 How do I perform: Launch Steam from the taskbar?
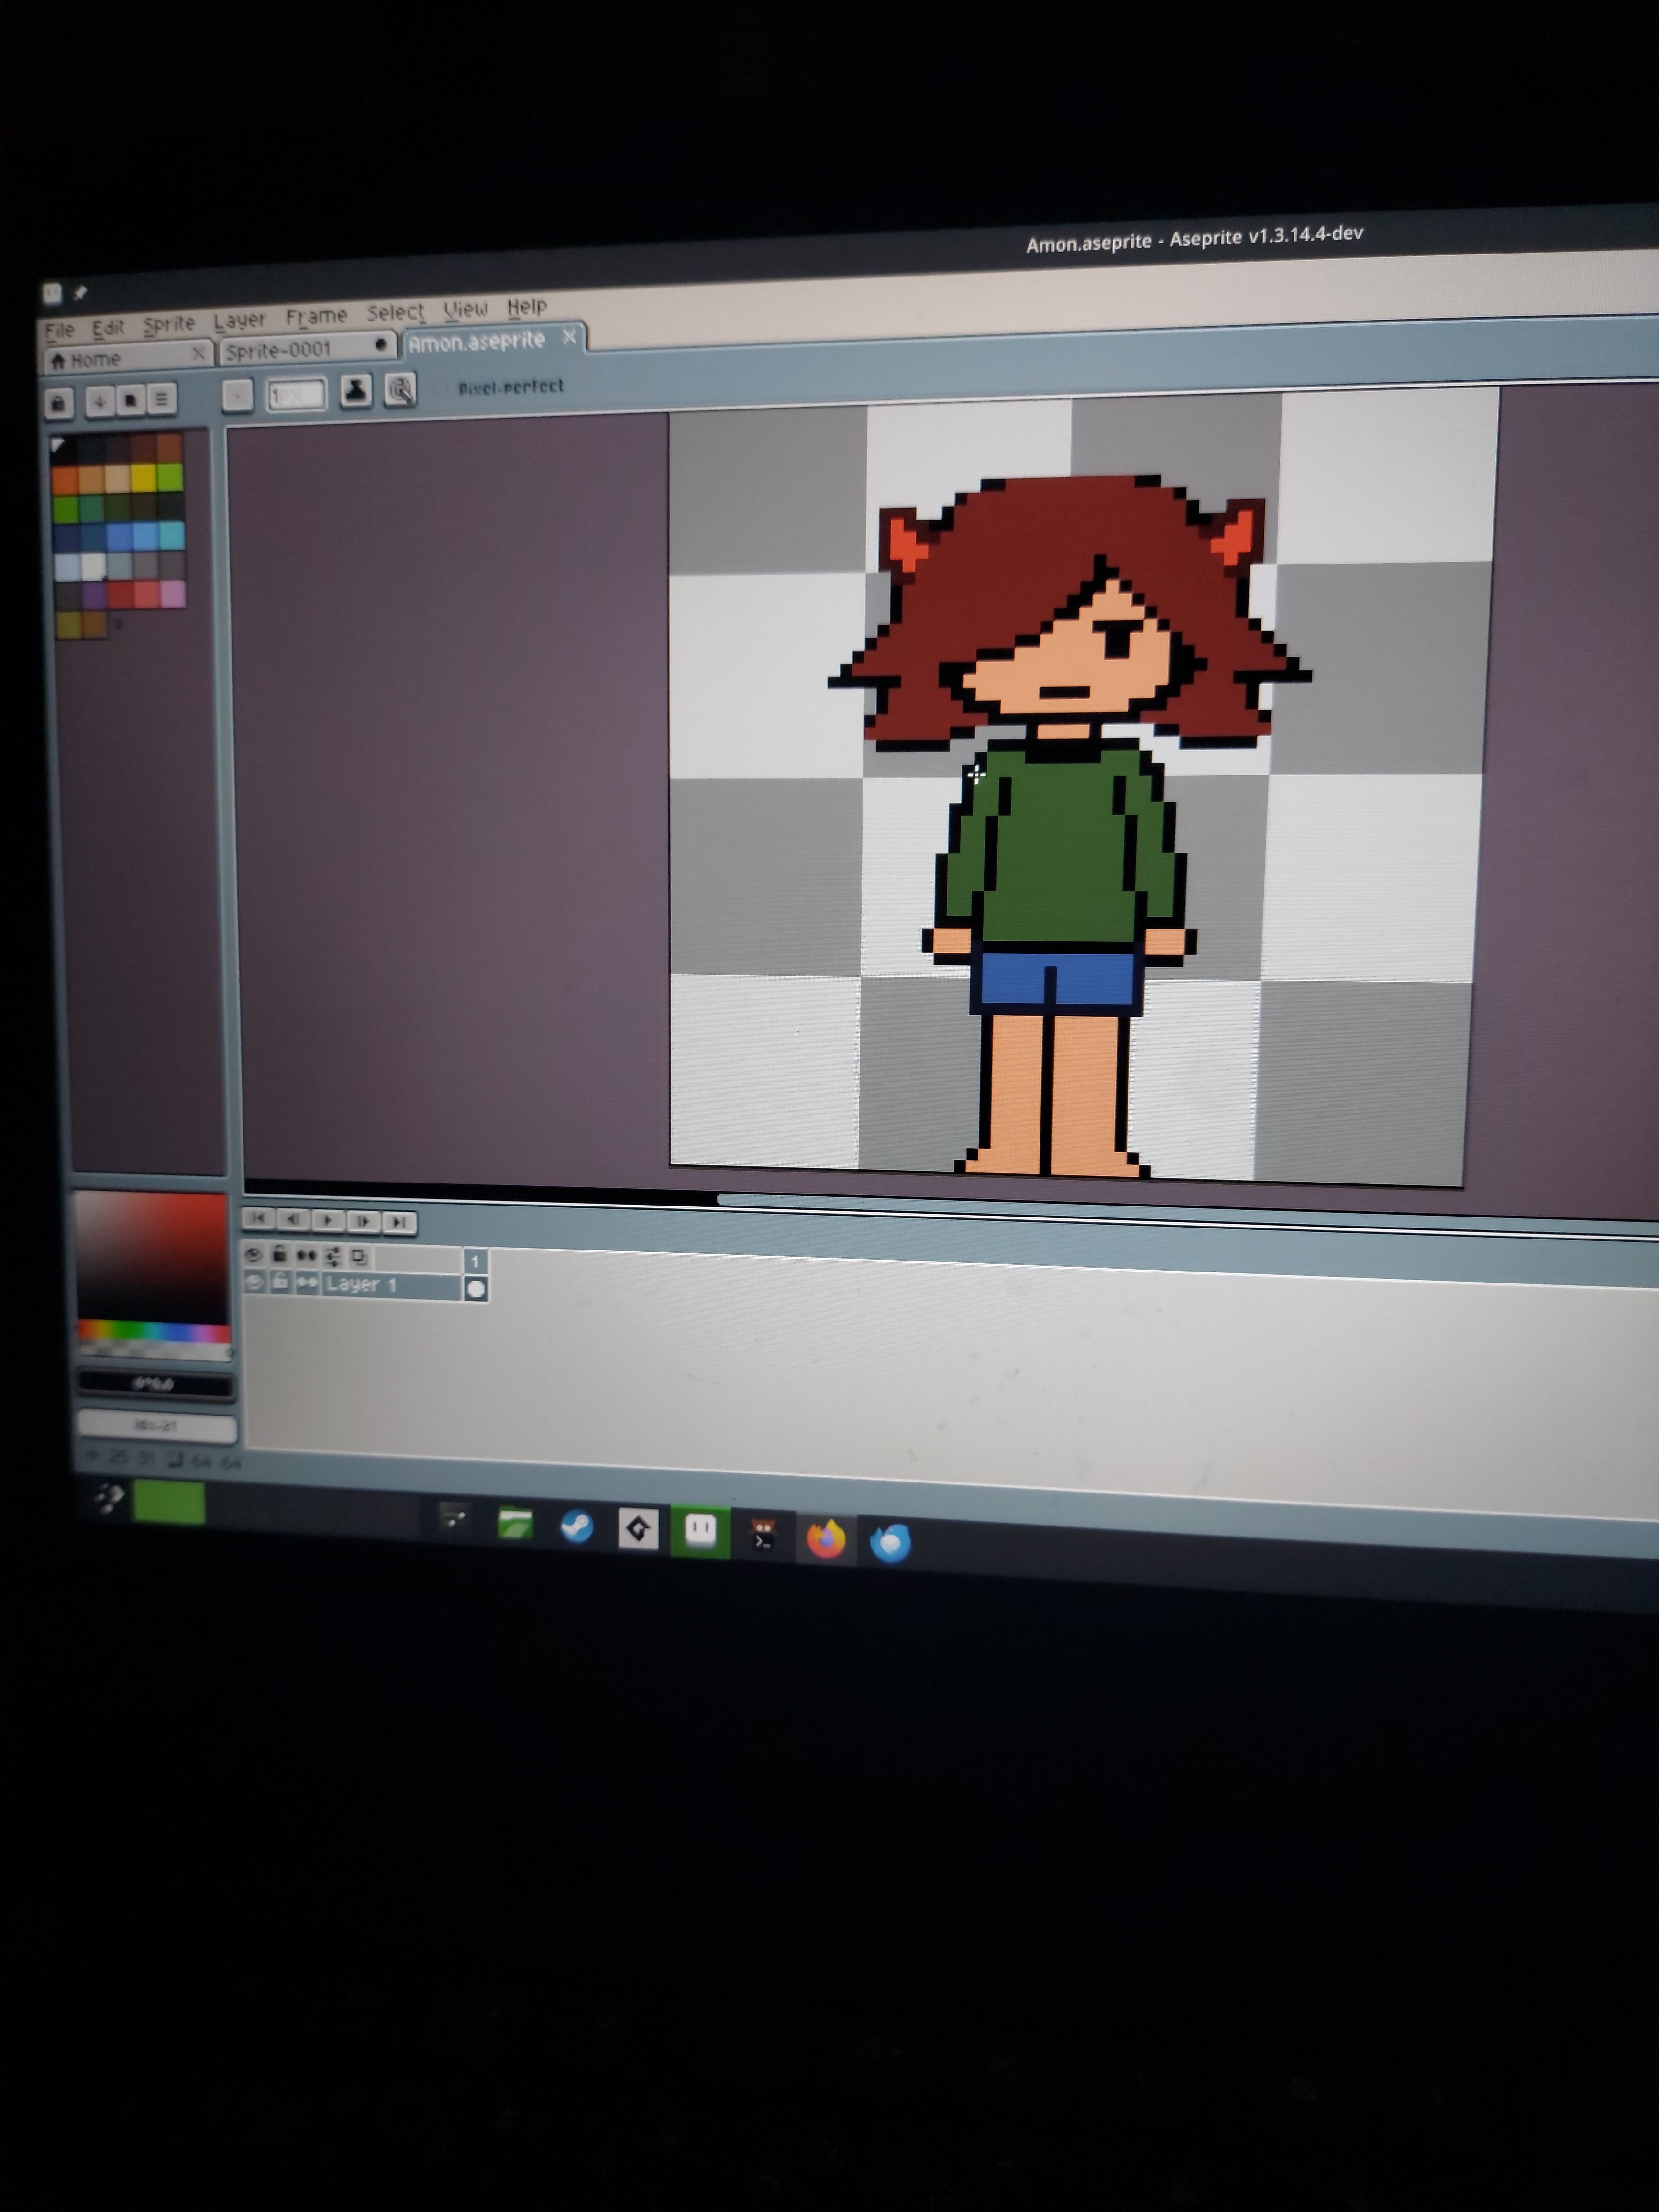pos(576,1527)
